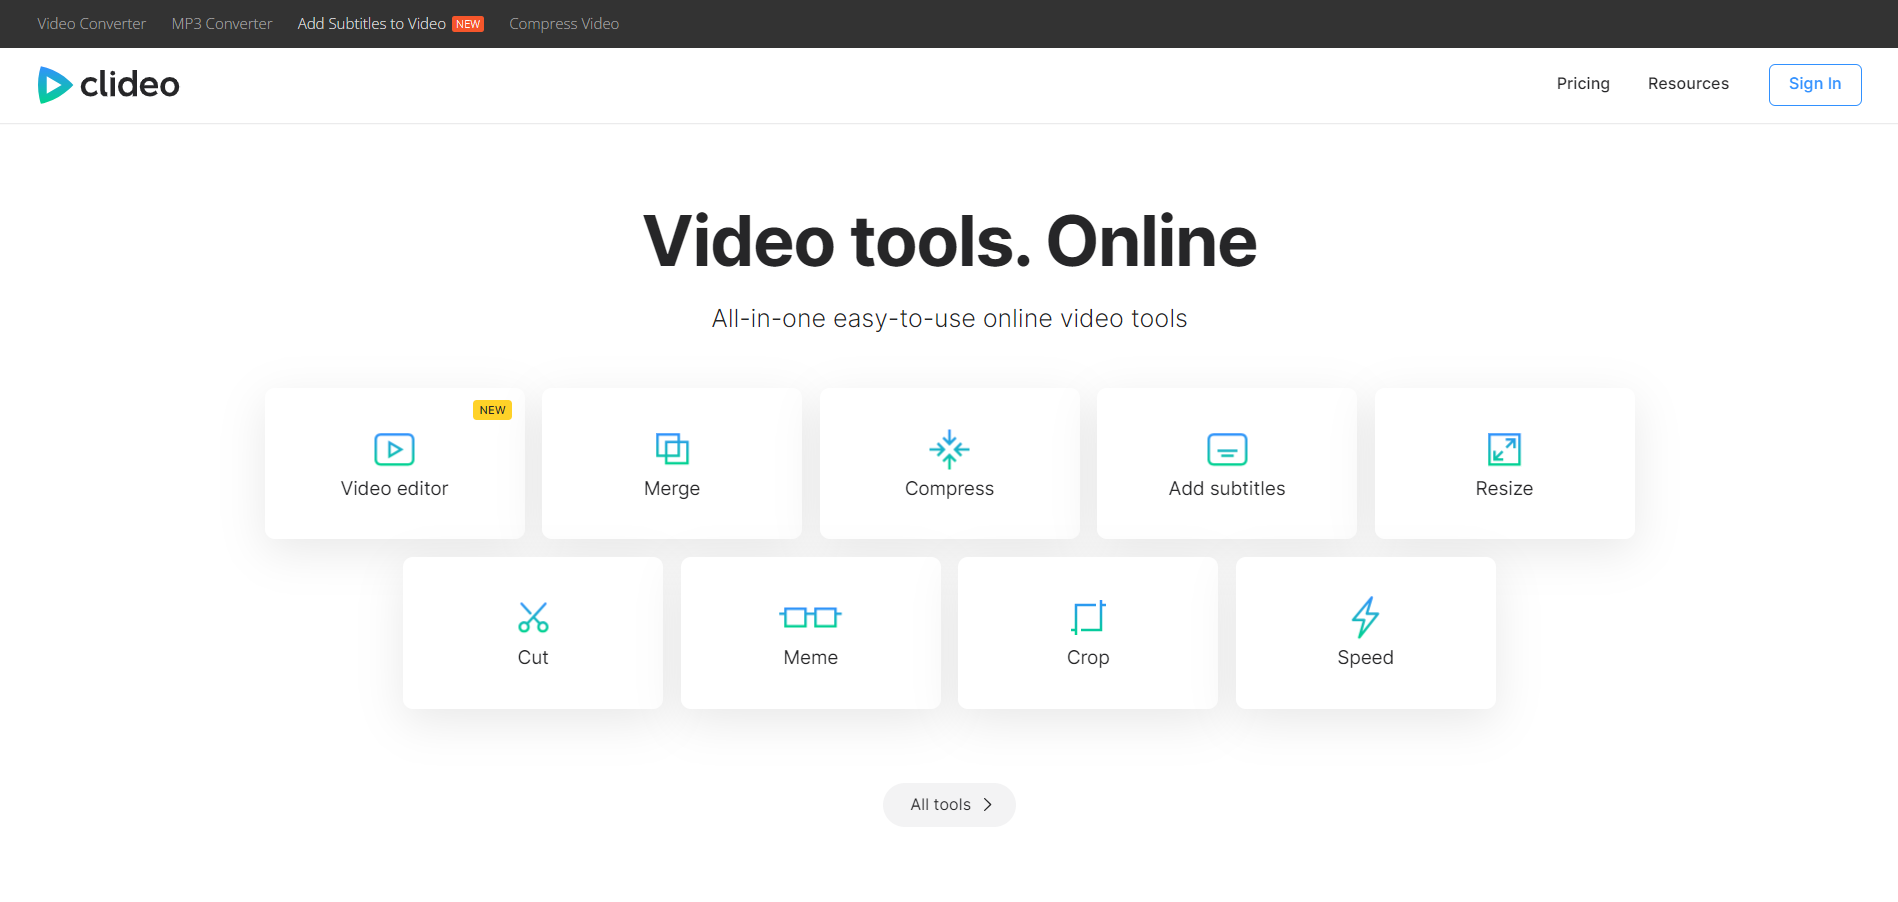Click the All tools button
The image size is (1898, 902).
(x=949, y=805)
